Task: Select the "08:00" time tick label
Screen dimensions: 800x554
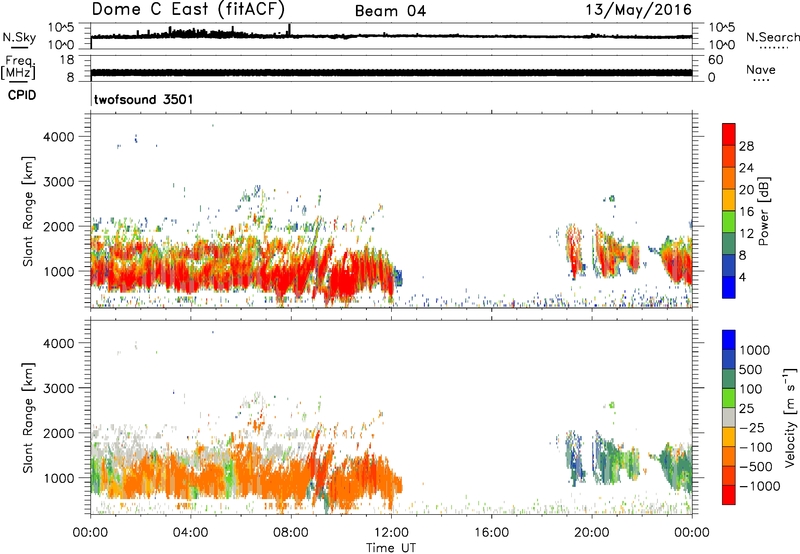Action: [x=291, y=533]
